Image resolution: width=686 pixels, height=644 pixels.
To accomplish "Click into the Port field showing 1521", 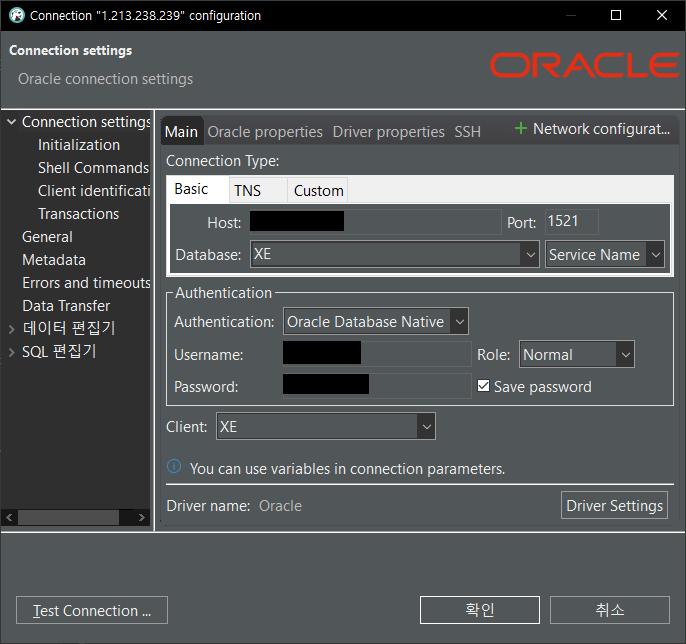I will pyautogui.click(x=571, y=221).
